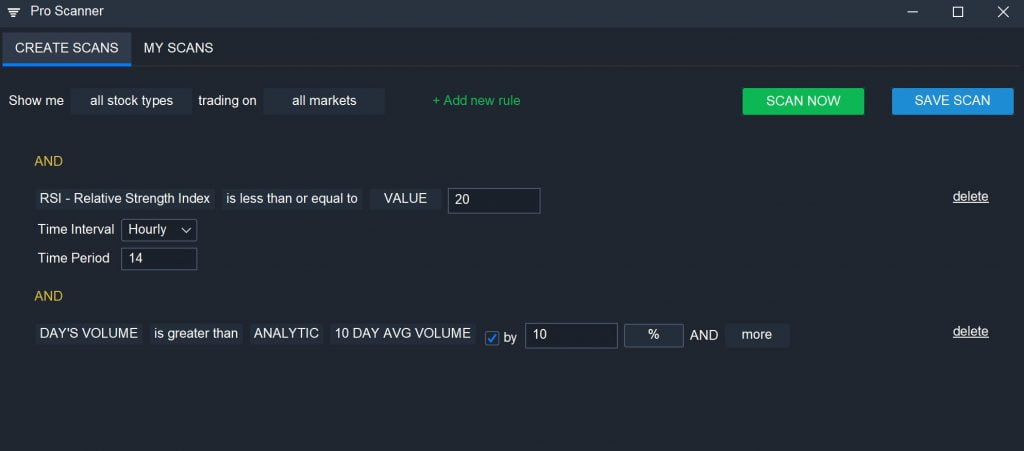Close the Pro Scanner window
Viewport: 1024px width, 451px height.
pos(1003,12)
